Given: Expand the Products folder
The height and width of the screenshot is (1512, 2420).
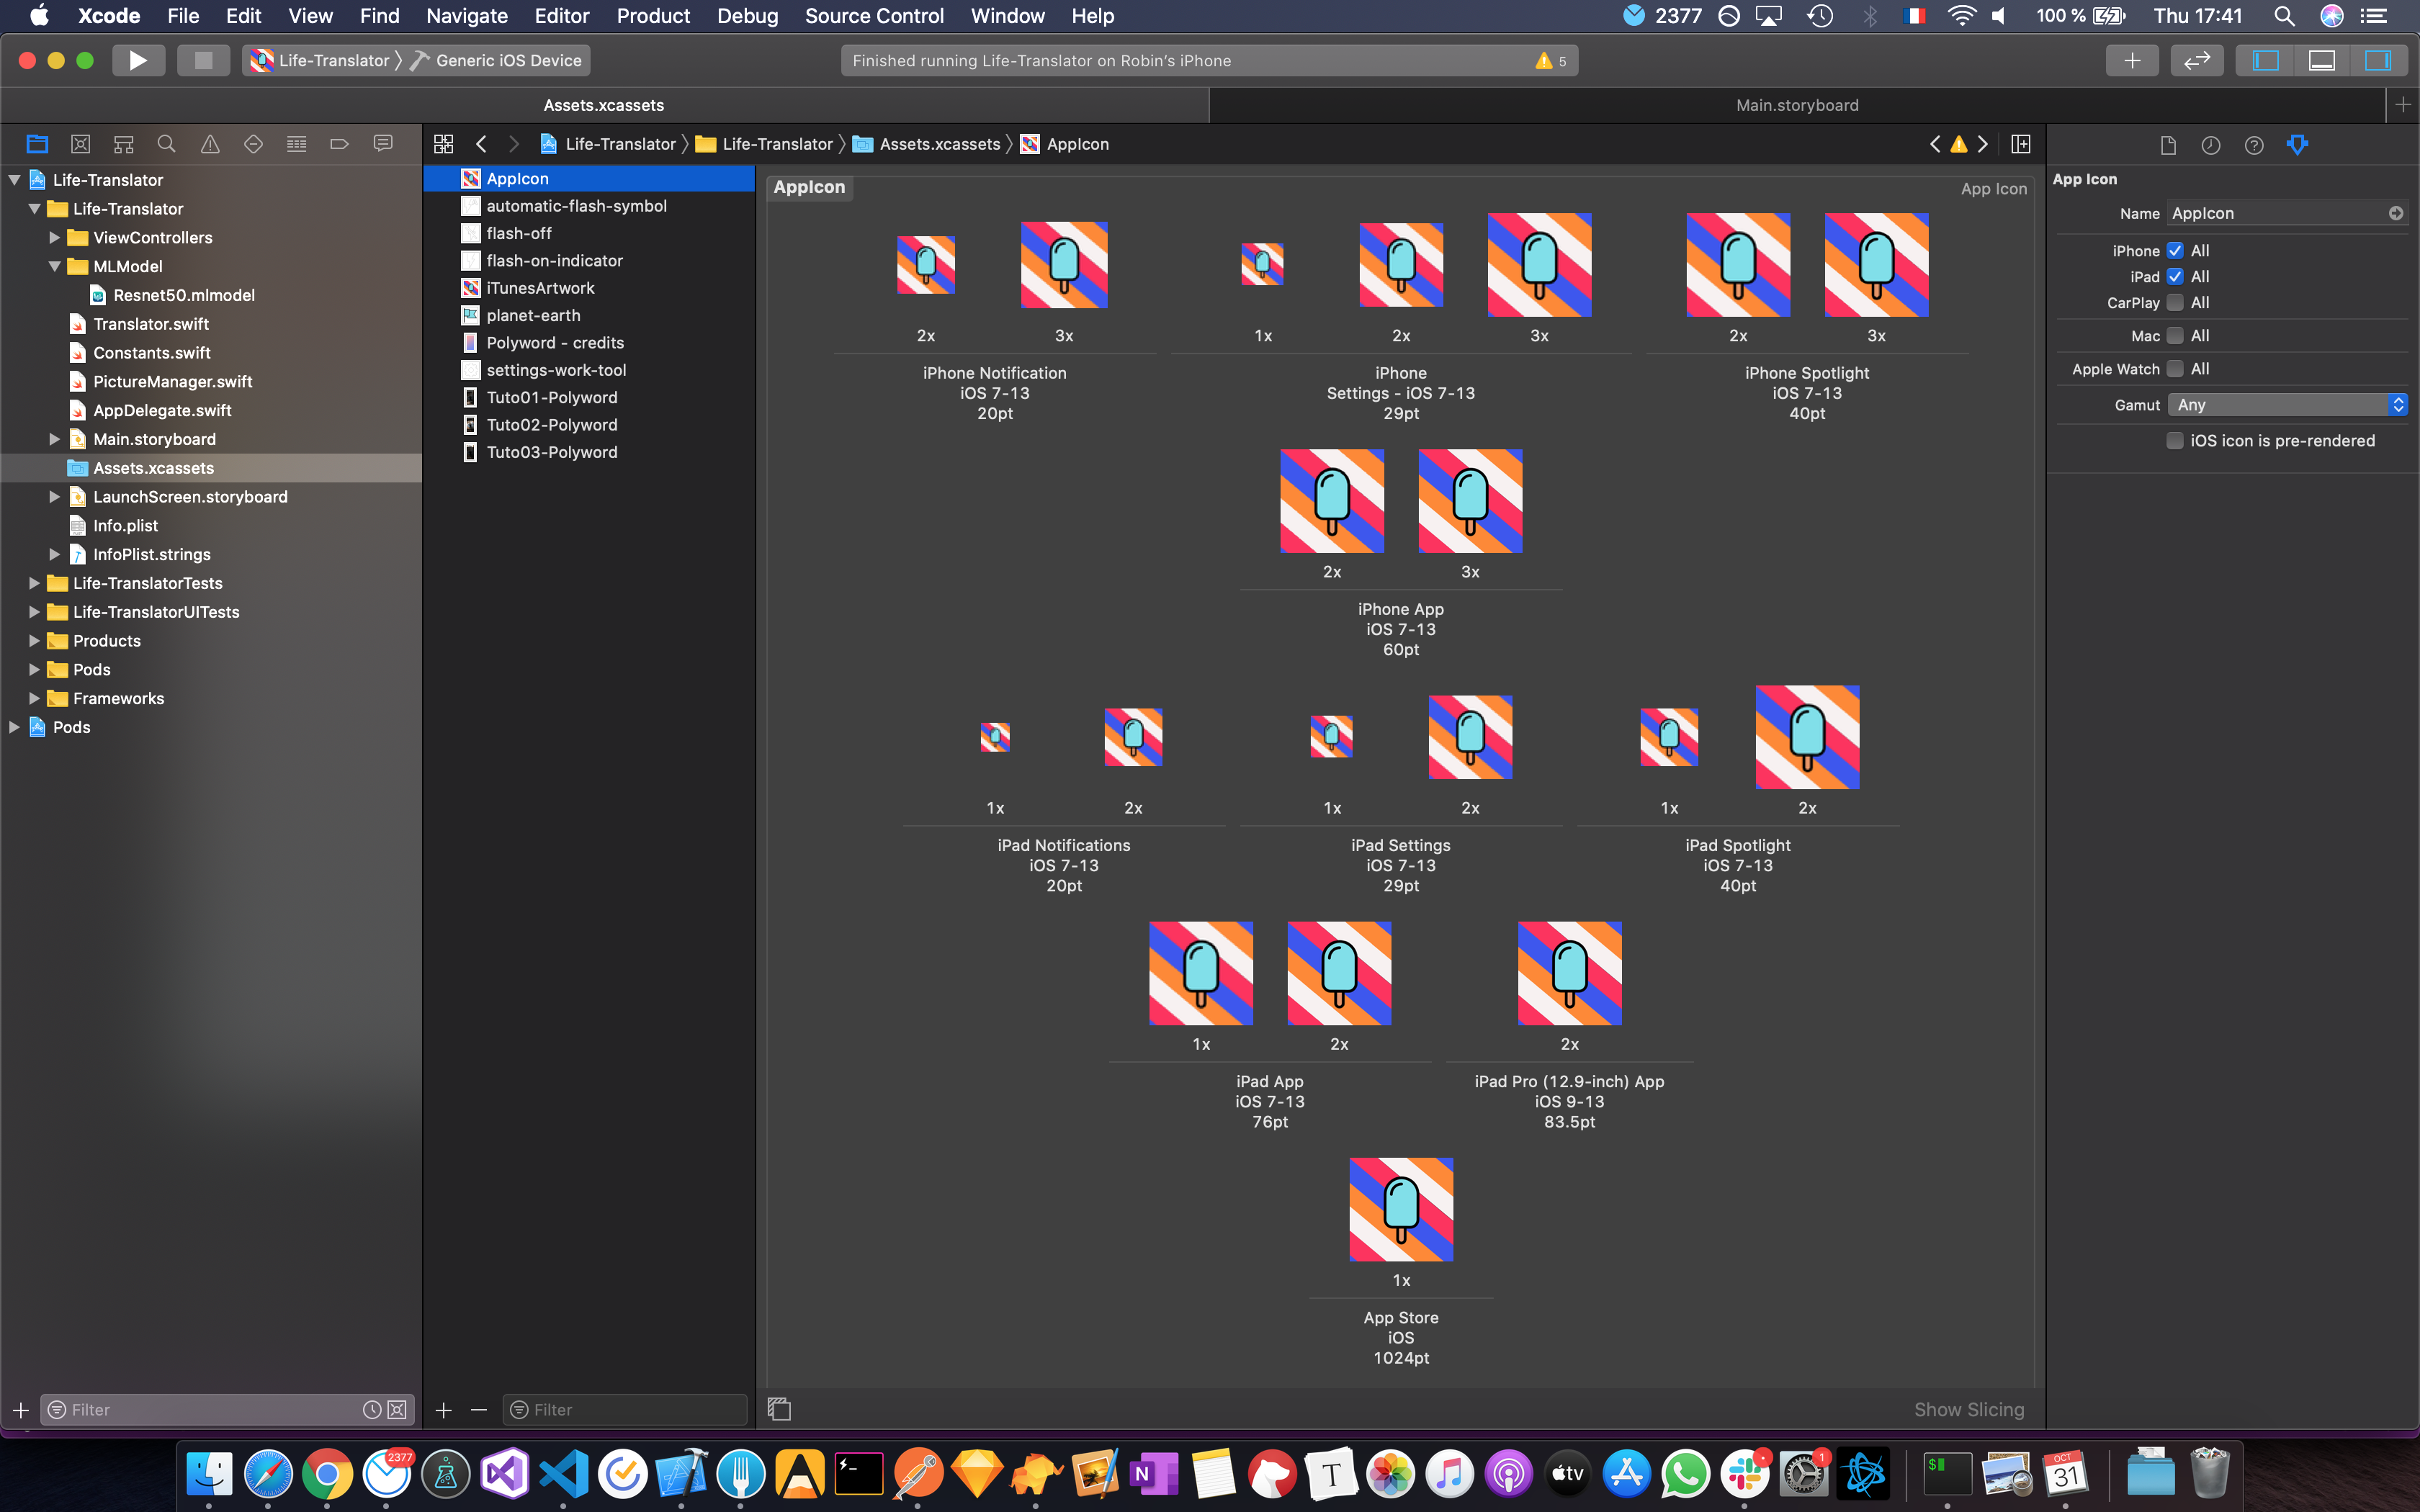Looking at the screenshot, I should pyautogui.click(x=35, y=640).
